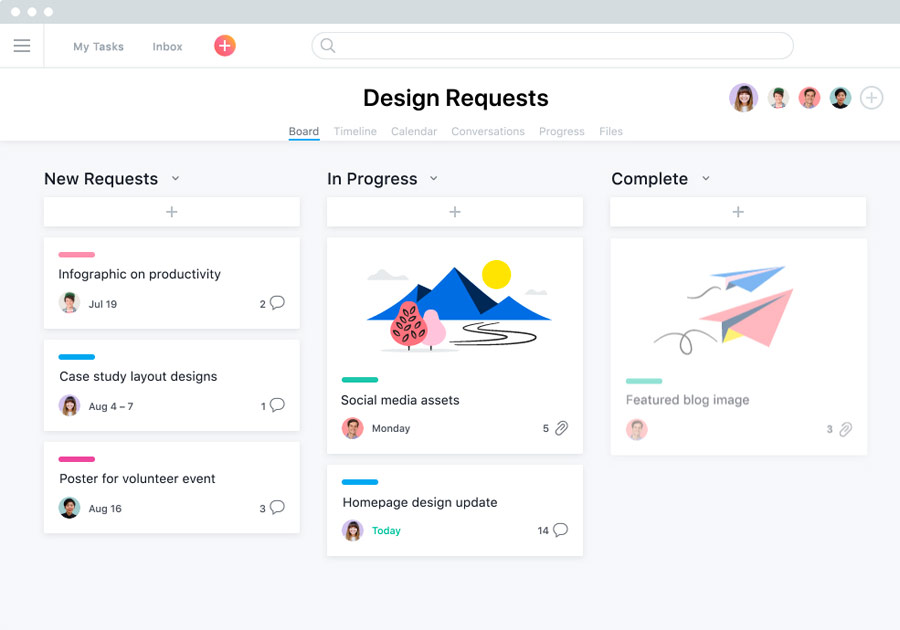Image resolution: width=900 pixels, height=630 pixels.
Task: Click the red plus quick-add button
Action: click(x=225, y=46)
